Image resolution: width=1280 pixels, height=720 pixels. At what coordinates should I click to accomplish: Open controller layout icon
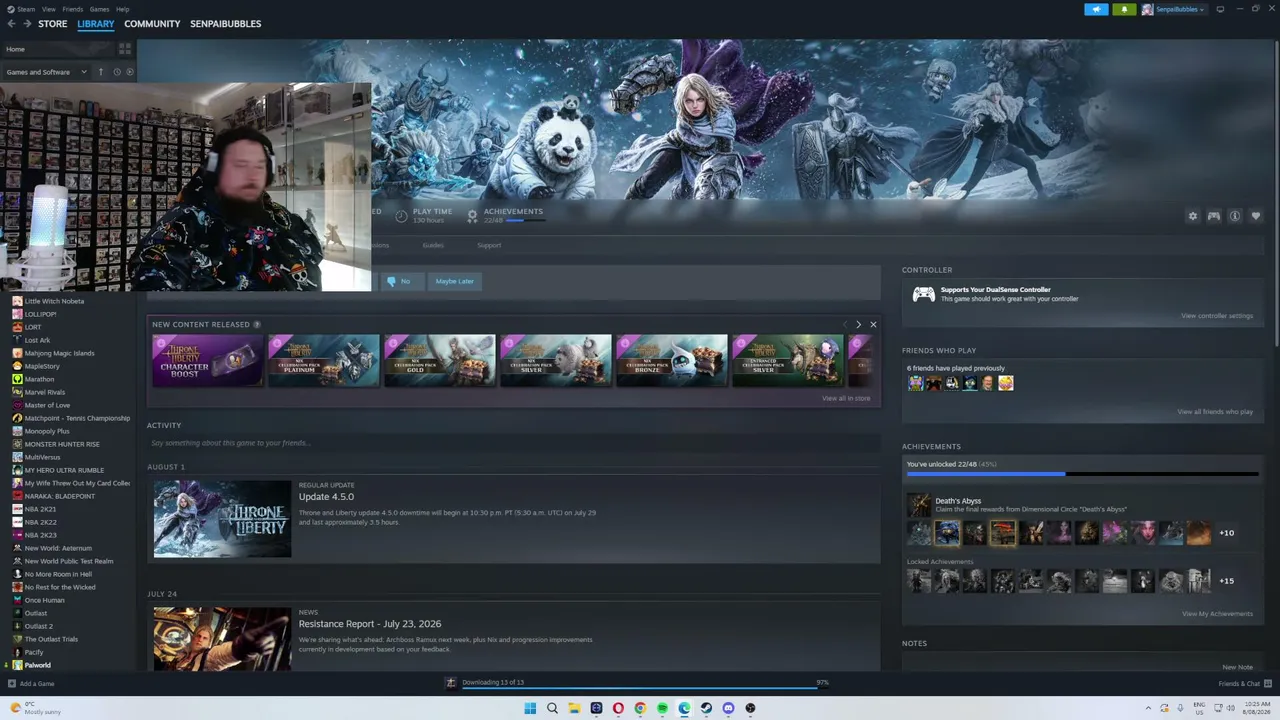(1214, 216)
